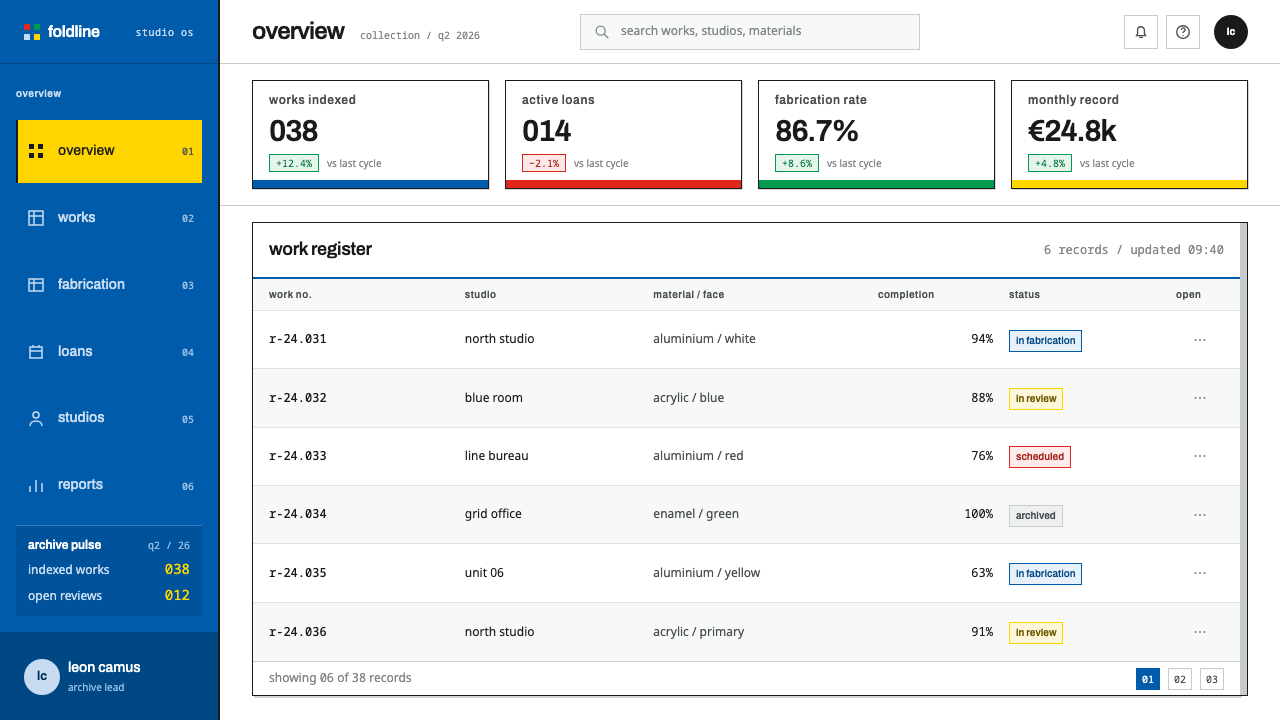Open the help question-mark icon

pos(1183,32)
